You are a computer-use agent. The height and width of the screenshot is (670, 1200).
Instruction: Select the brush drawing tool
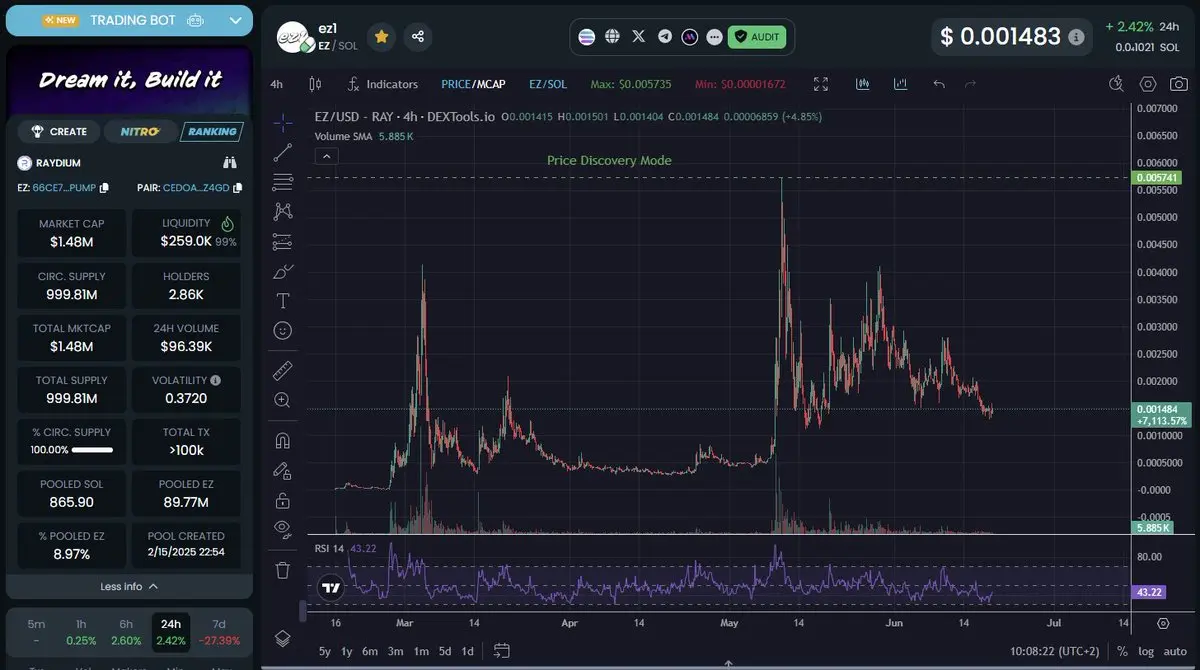282,271
